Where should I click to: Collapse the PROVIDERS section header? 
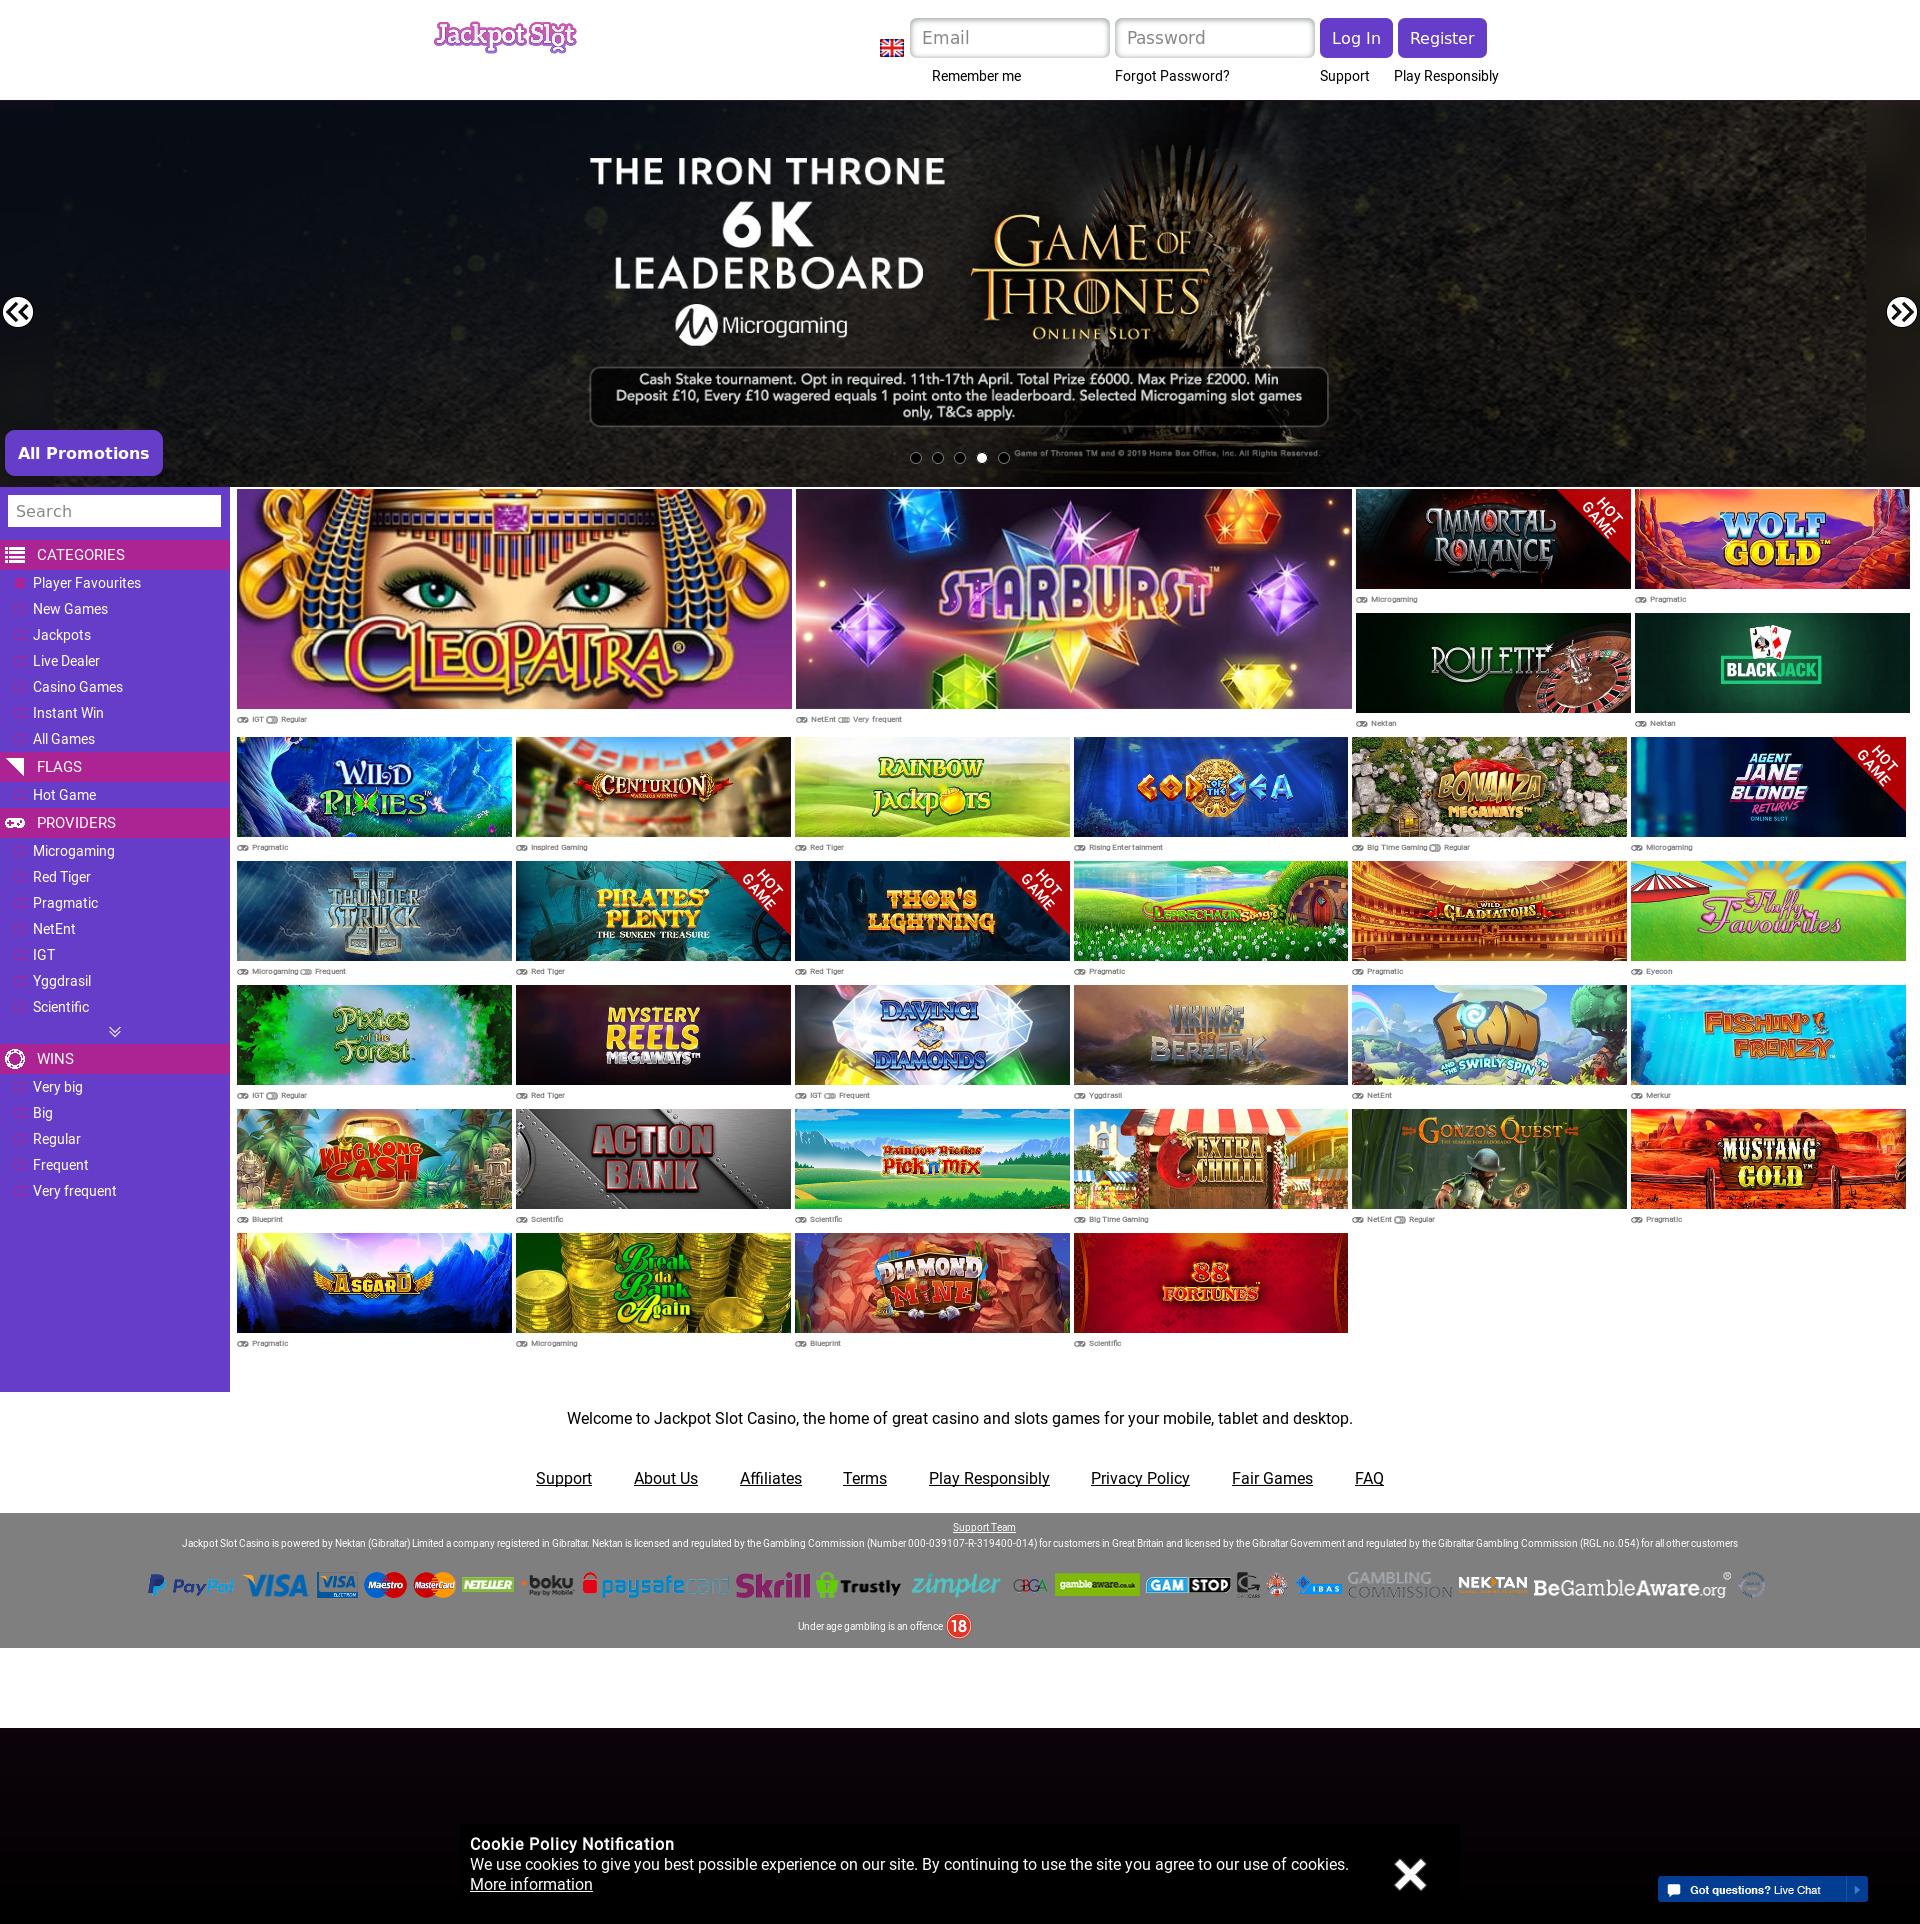click(x=115, y=823)
